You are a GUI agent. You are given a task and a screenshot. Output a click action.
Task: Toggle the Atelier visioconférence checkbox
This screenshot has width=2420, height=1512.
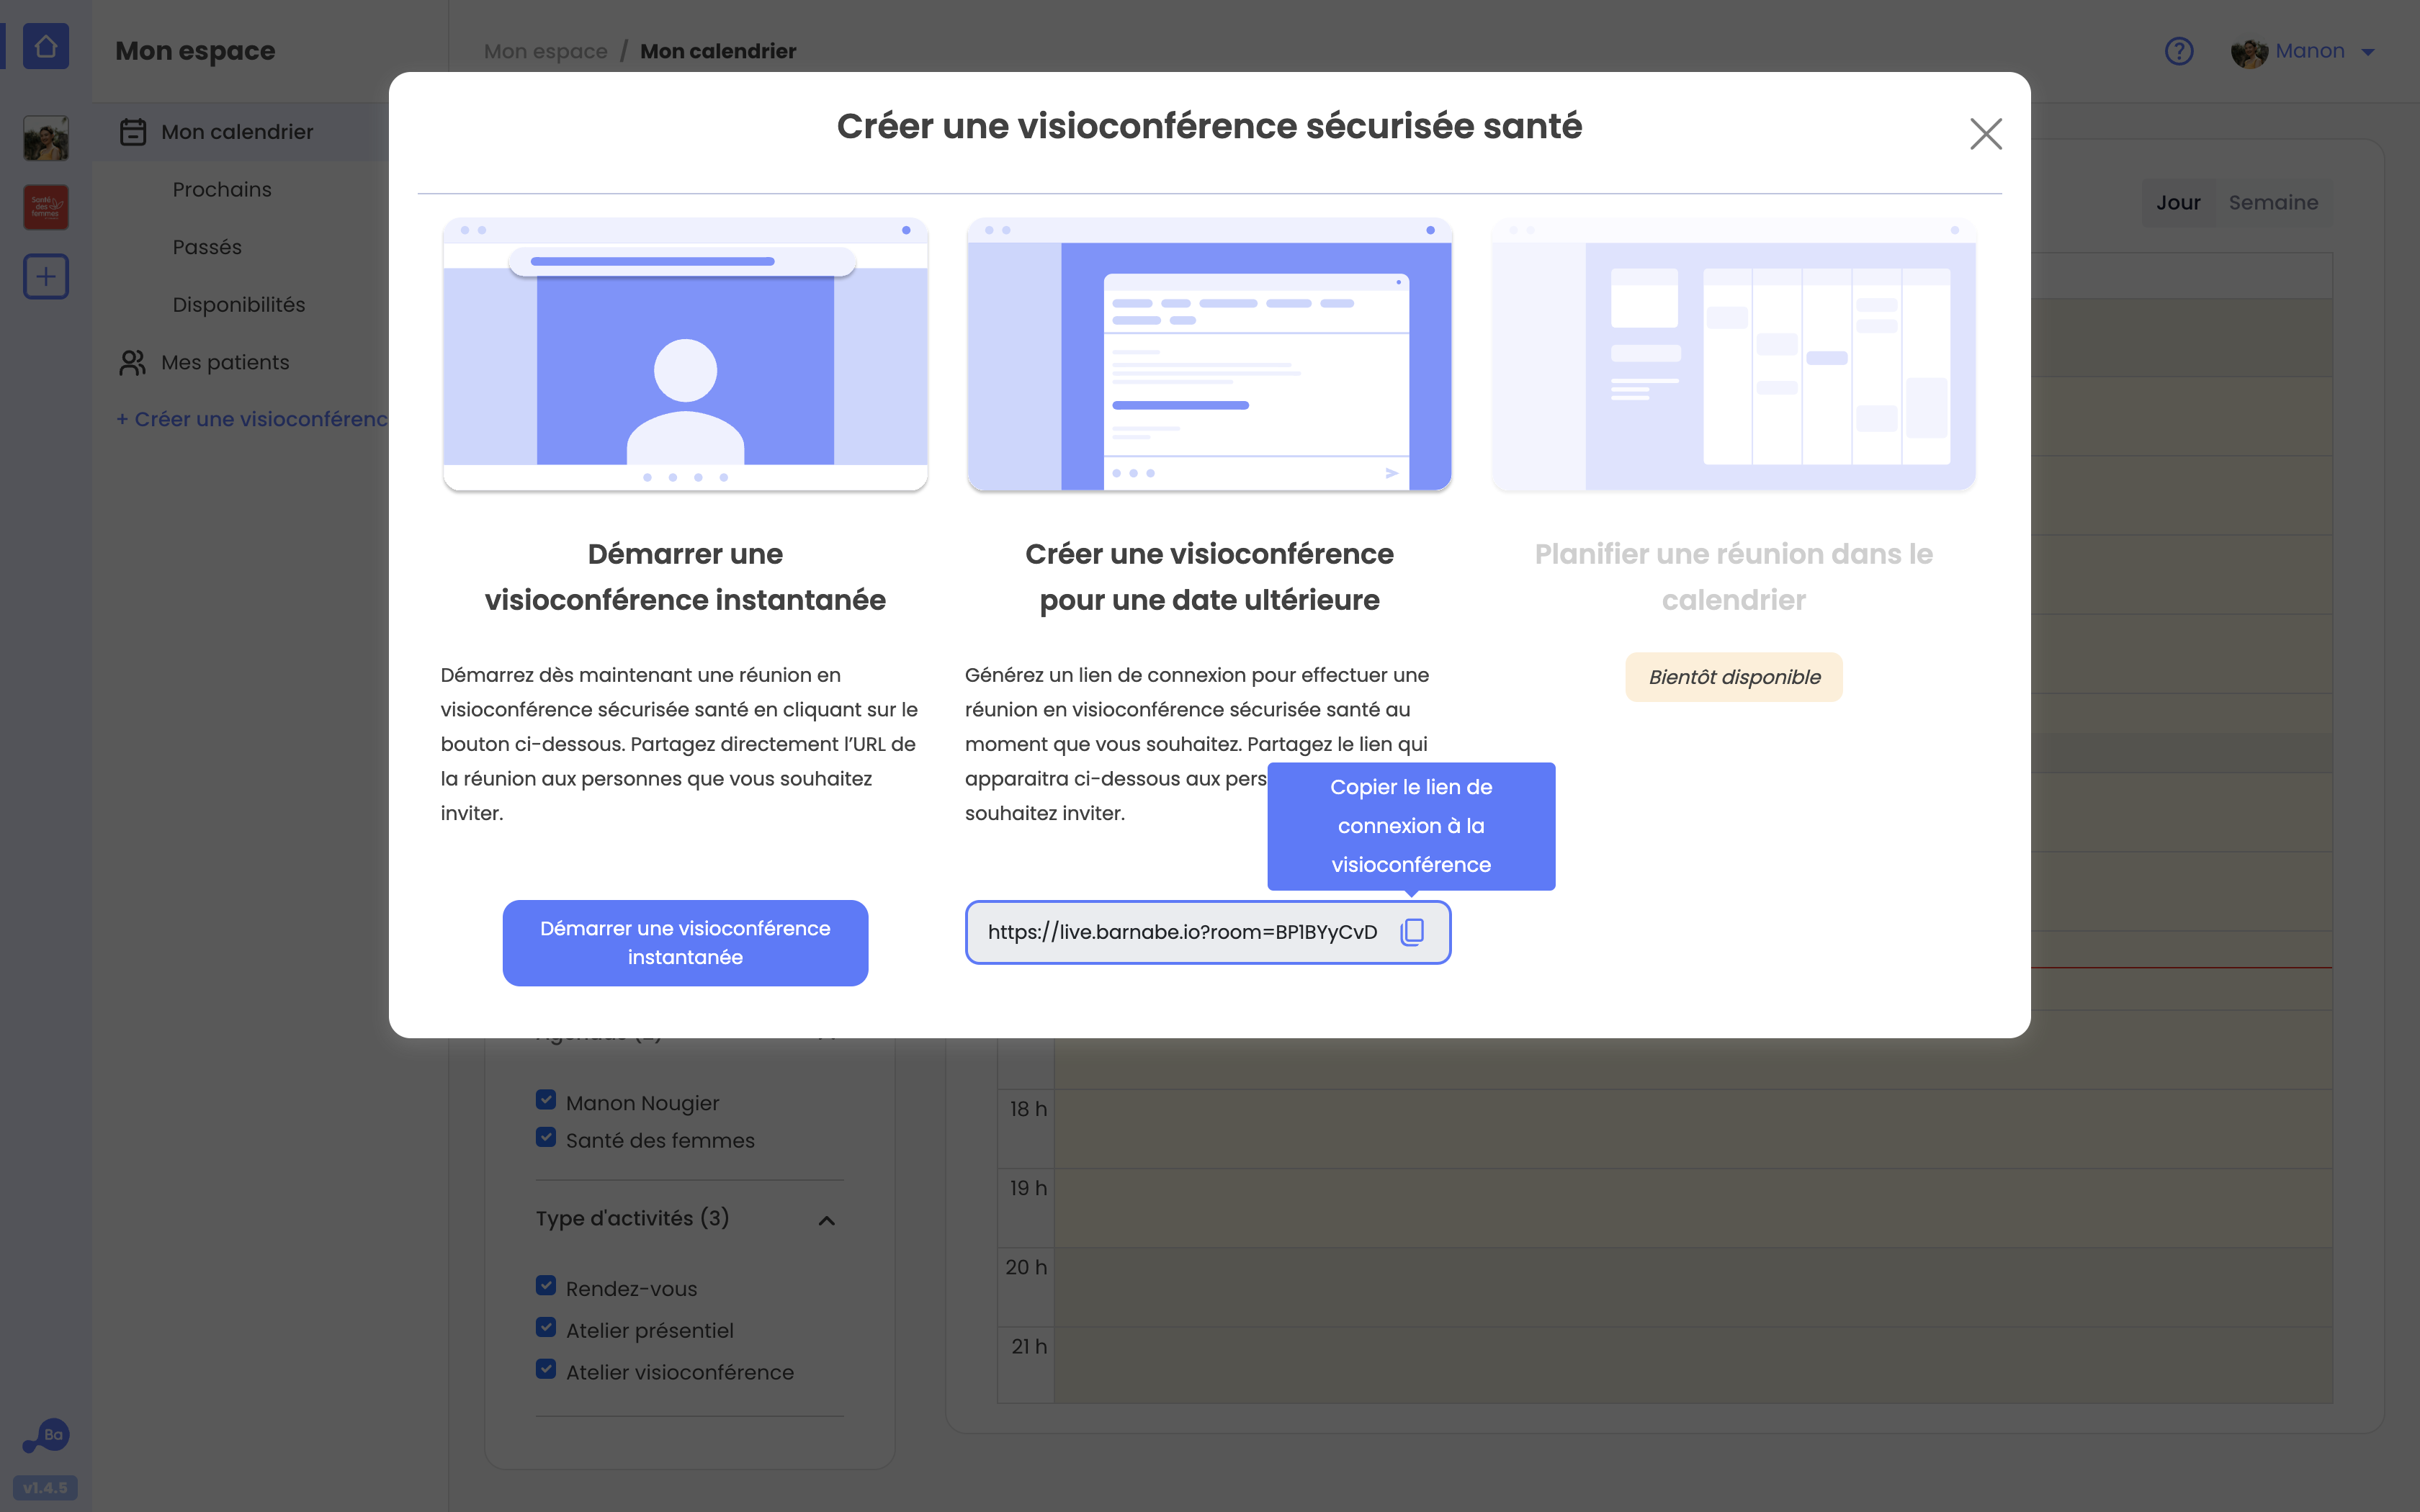546,1369
